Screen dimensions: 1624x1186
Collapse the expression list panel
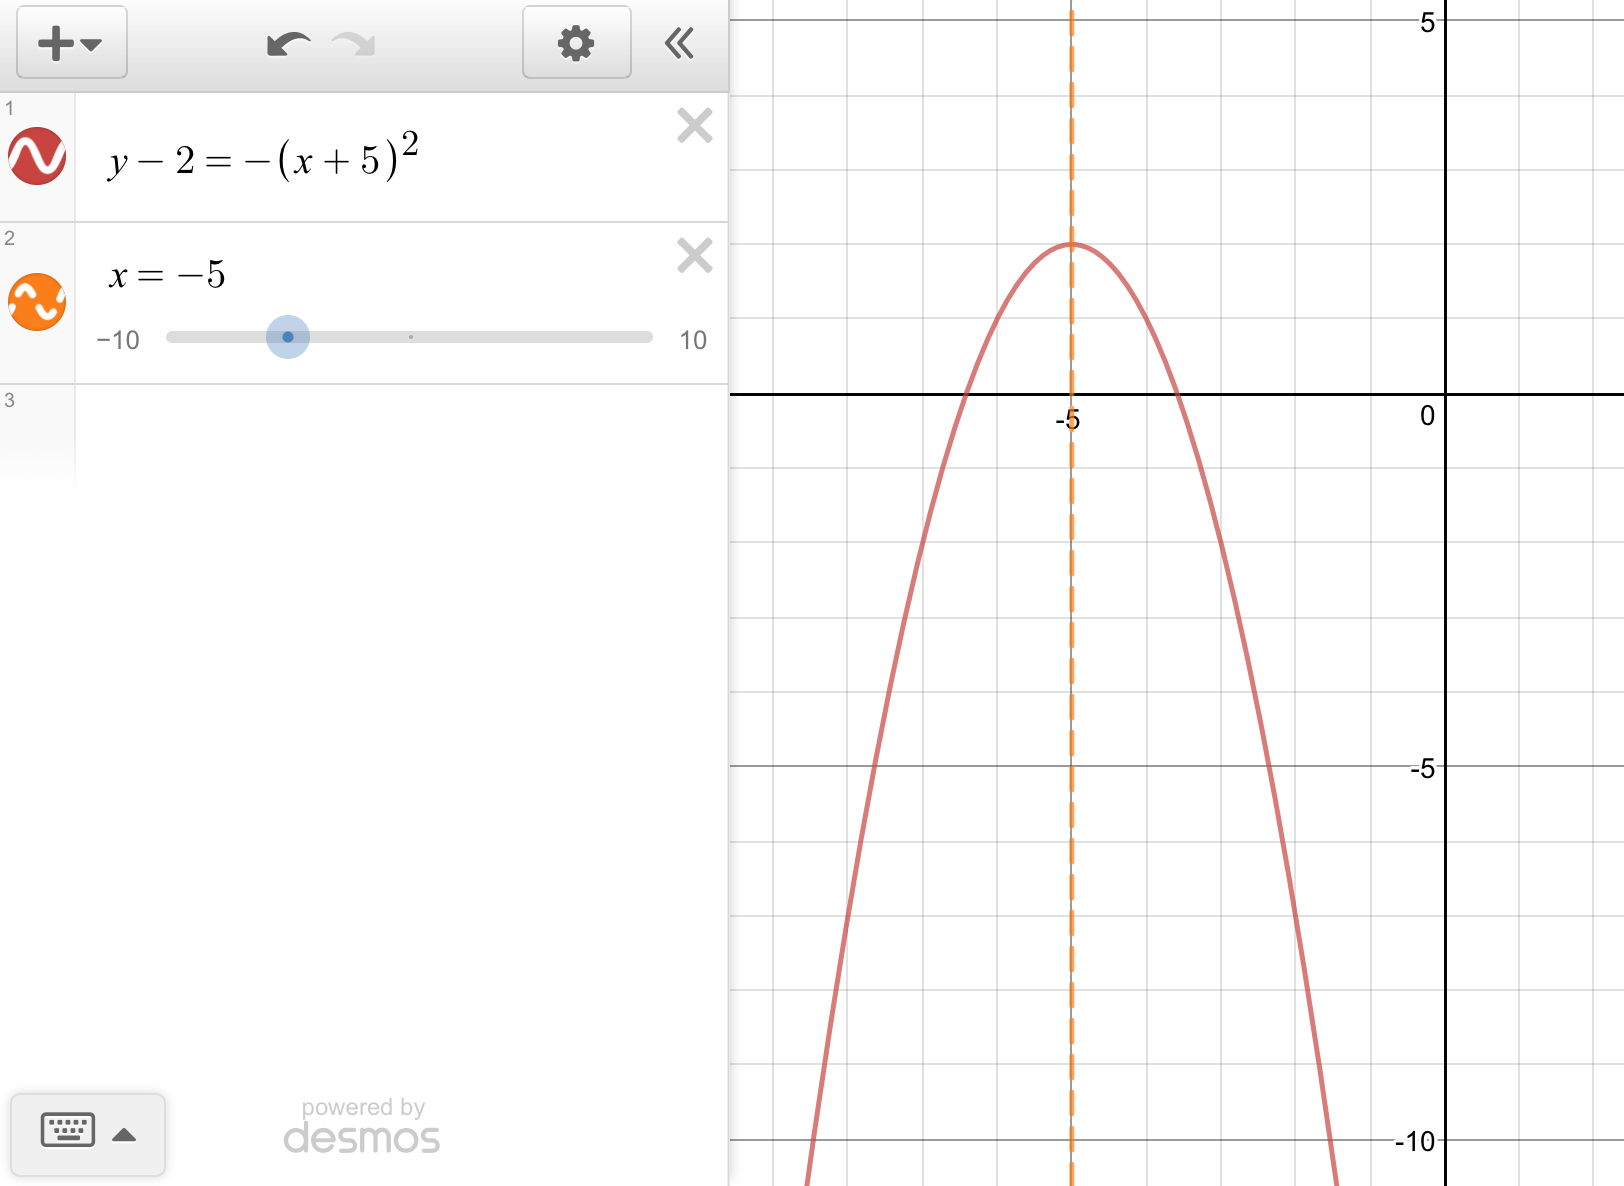click(x=679, y=43)
